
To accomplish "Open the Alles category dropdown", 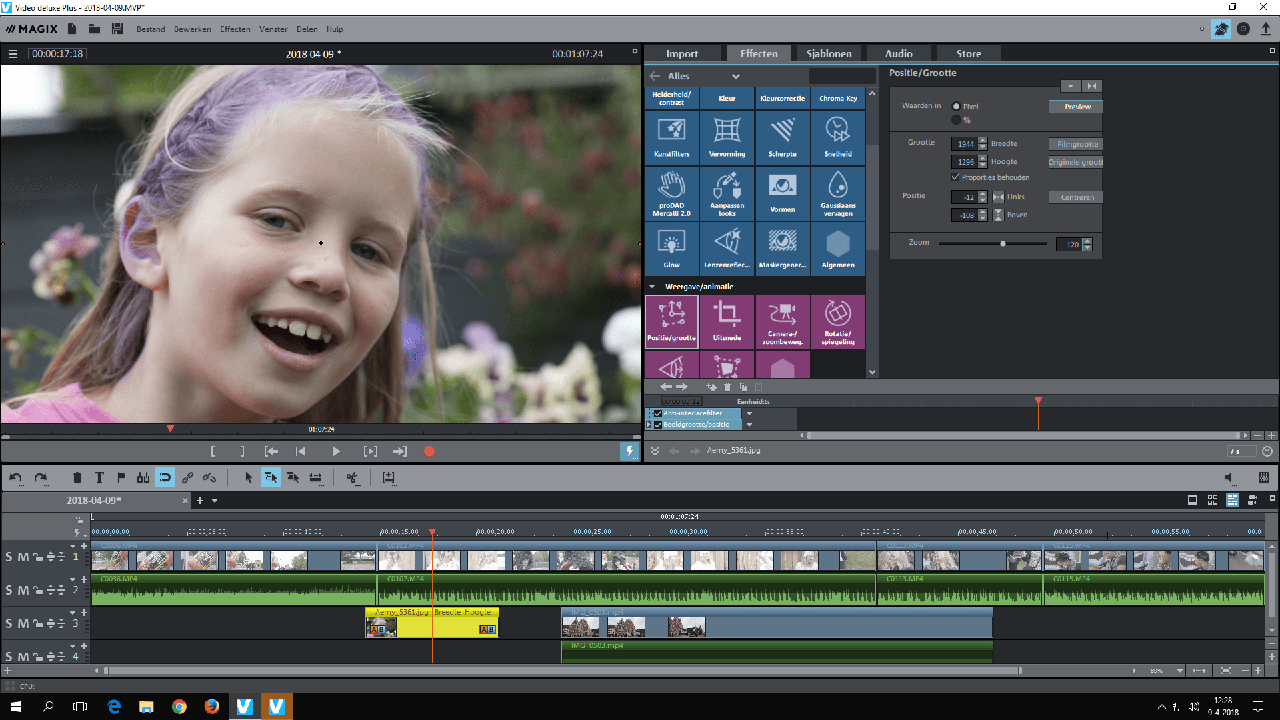I will 735,76.
